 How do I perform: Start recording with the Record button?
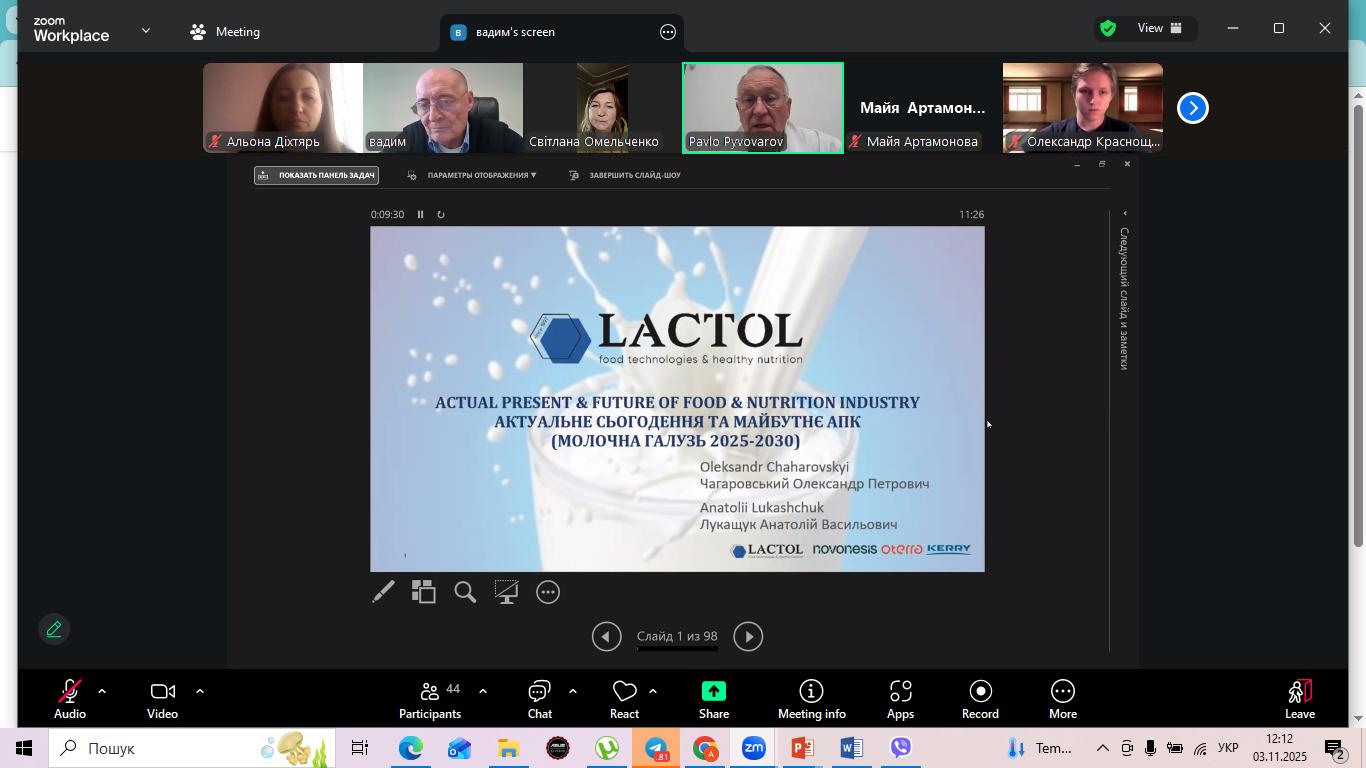click(x=980, y=698)
